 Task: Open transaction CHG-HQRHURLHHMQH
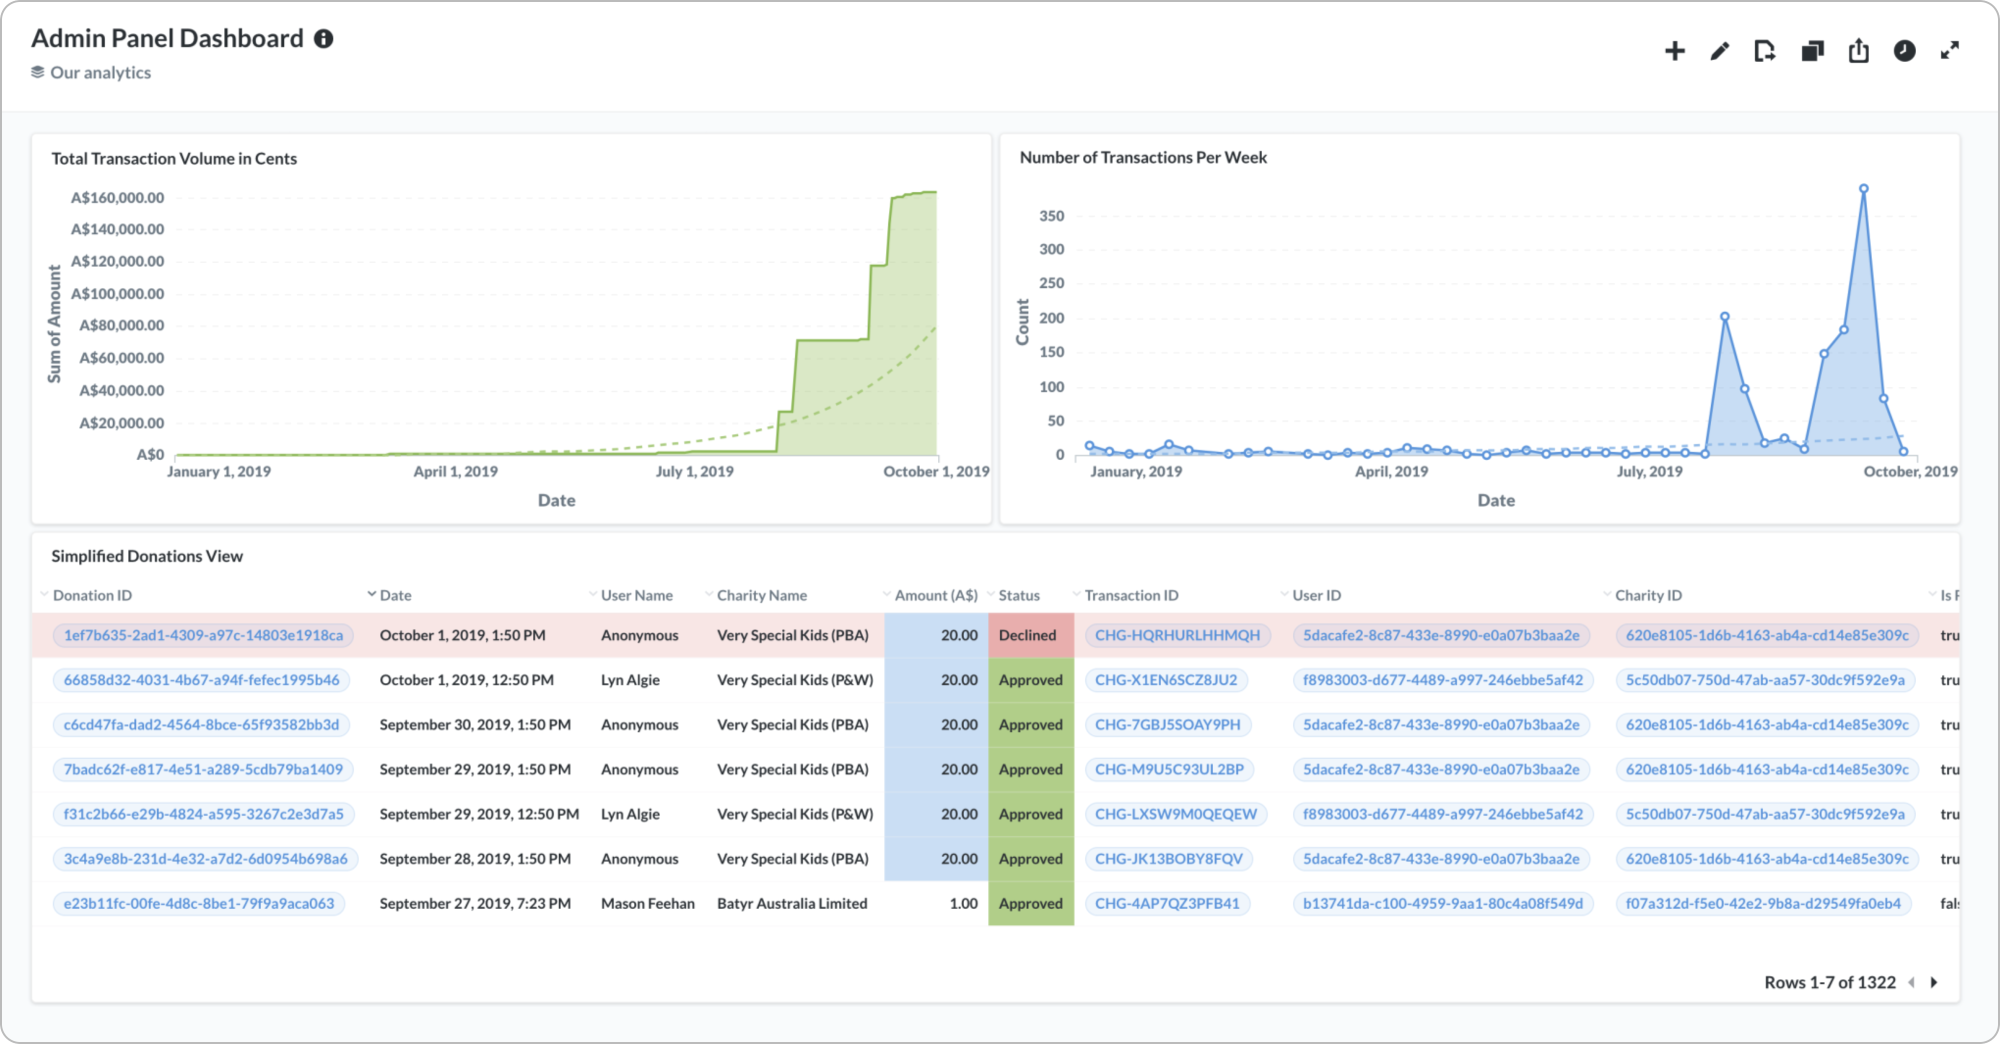(1177, 635)
